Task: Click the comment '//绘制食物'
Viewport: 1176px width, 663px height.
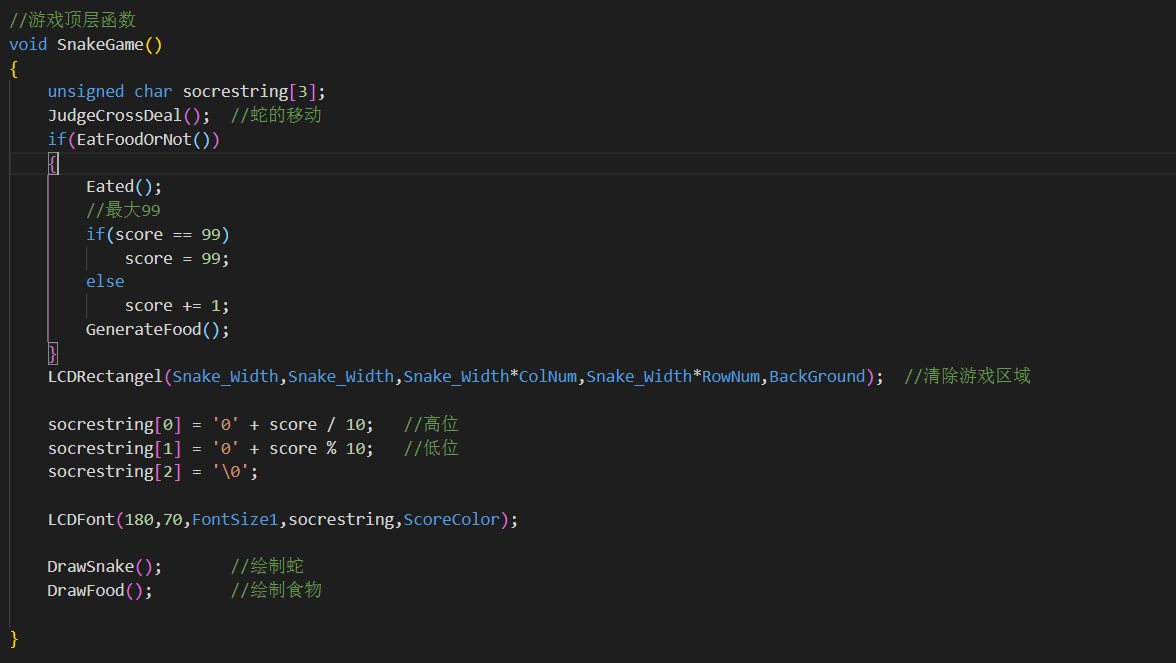Action: [x=276, y=590]
